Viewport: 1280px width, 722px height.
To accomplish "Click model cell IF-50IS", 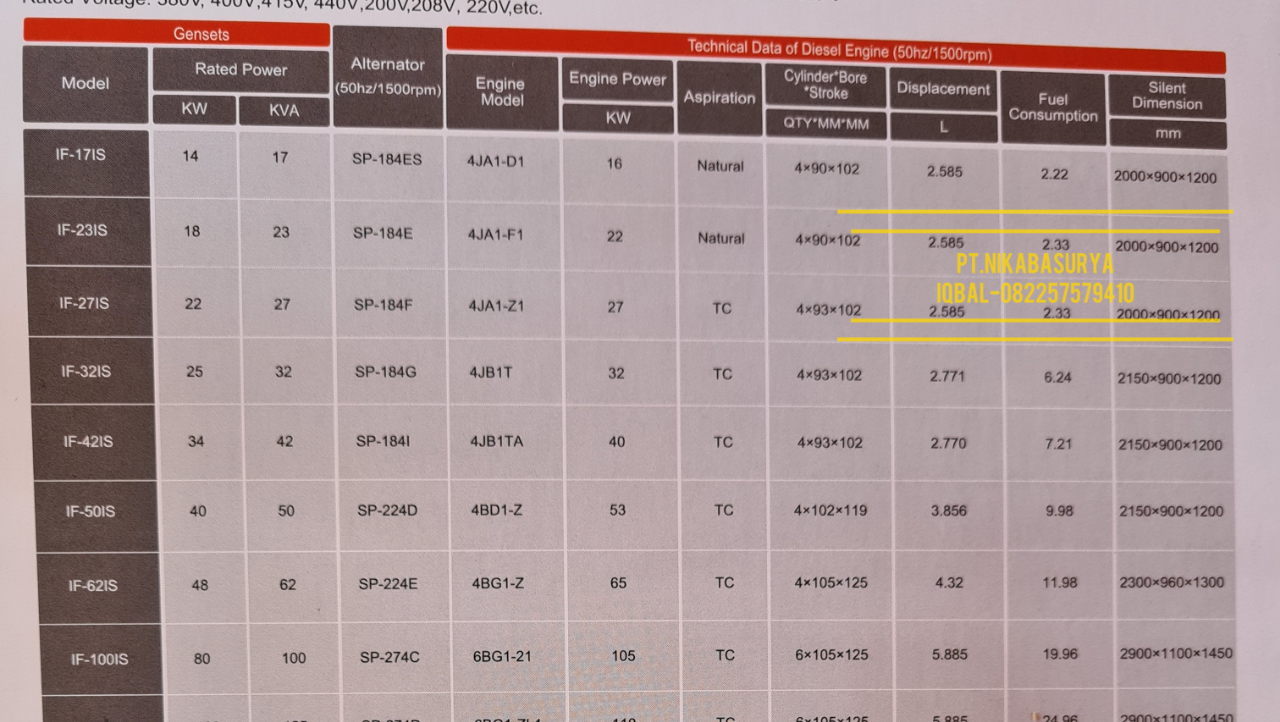I will click(x=91, y=512).
